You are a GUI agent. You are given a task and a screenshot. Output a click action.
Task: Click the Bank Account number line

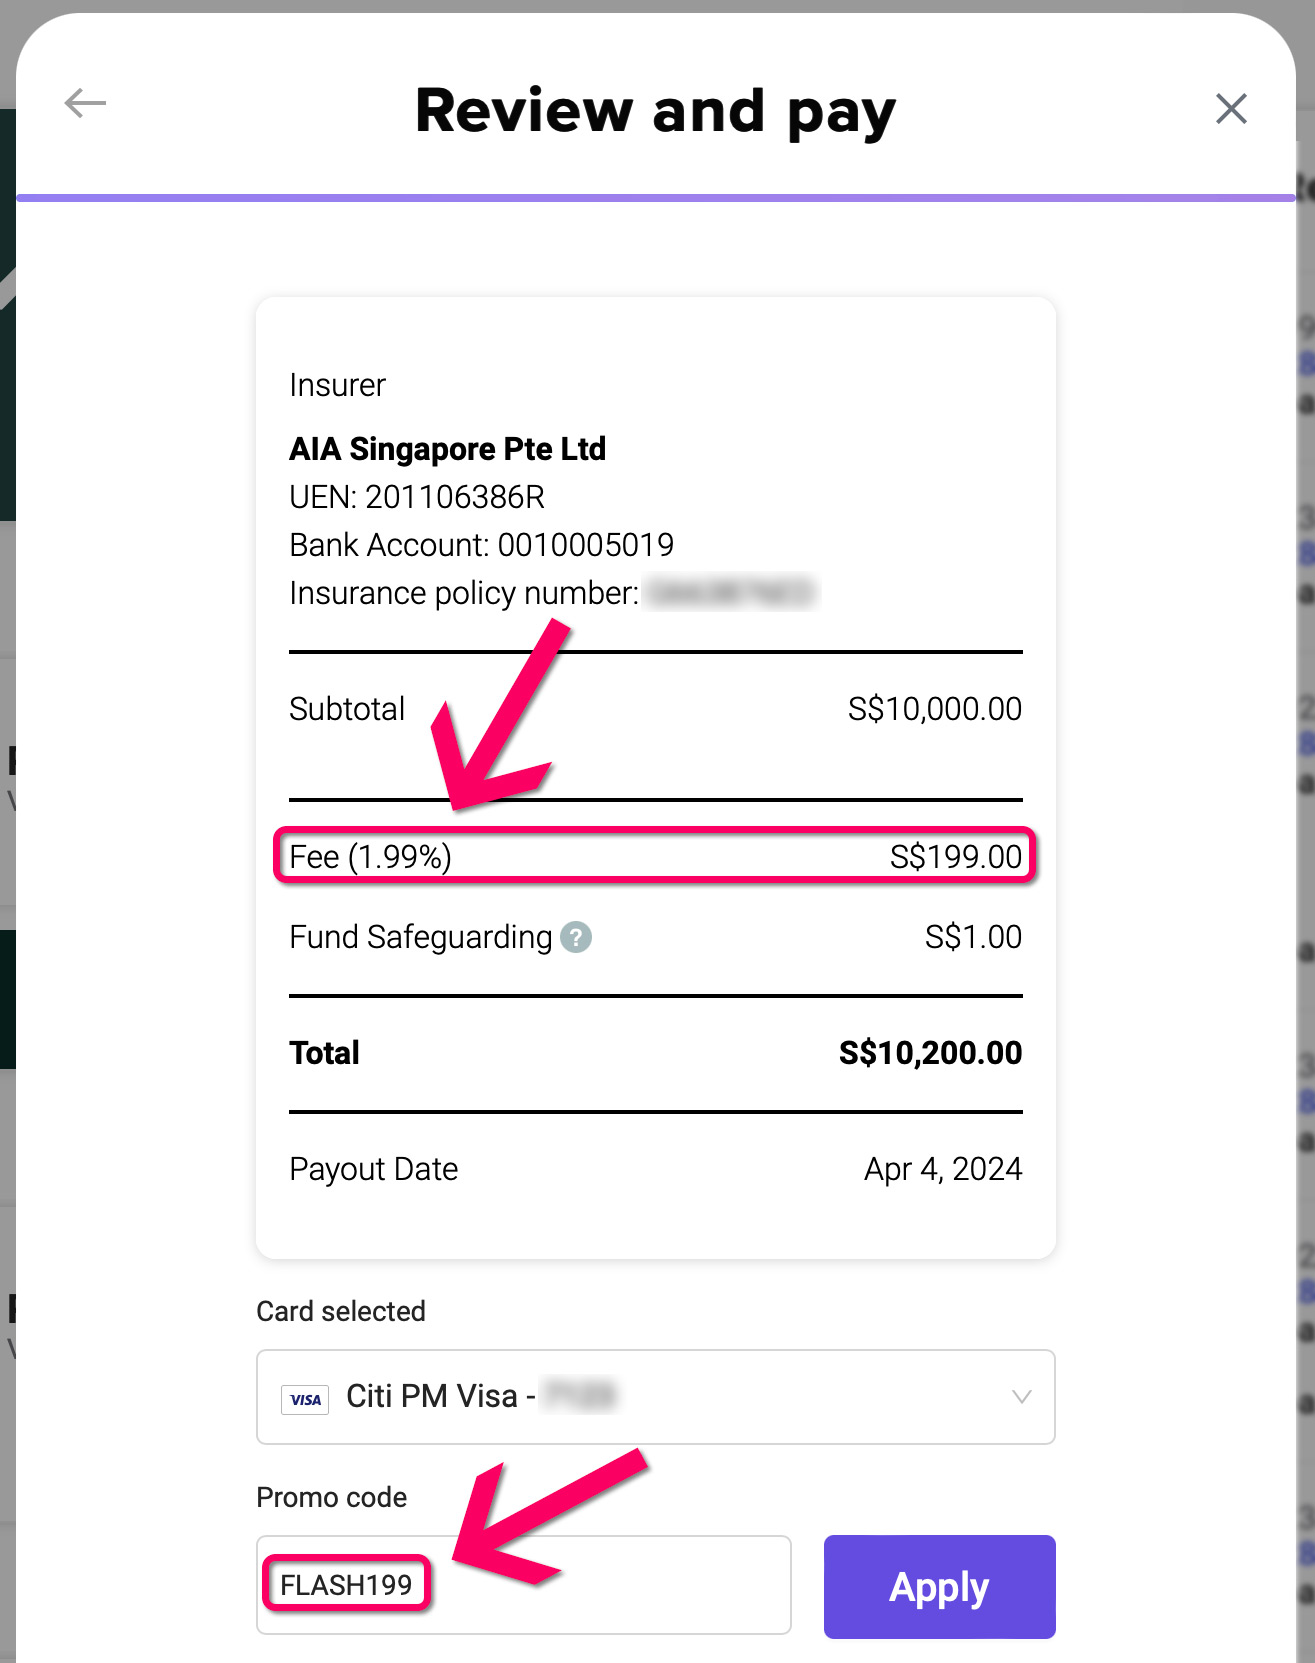click(x=481, y=545)
